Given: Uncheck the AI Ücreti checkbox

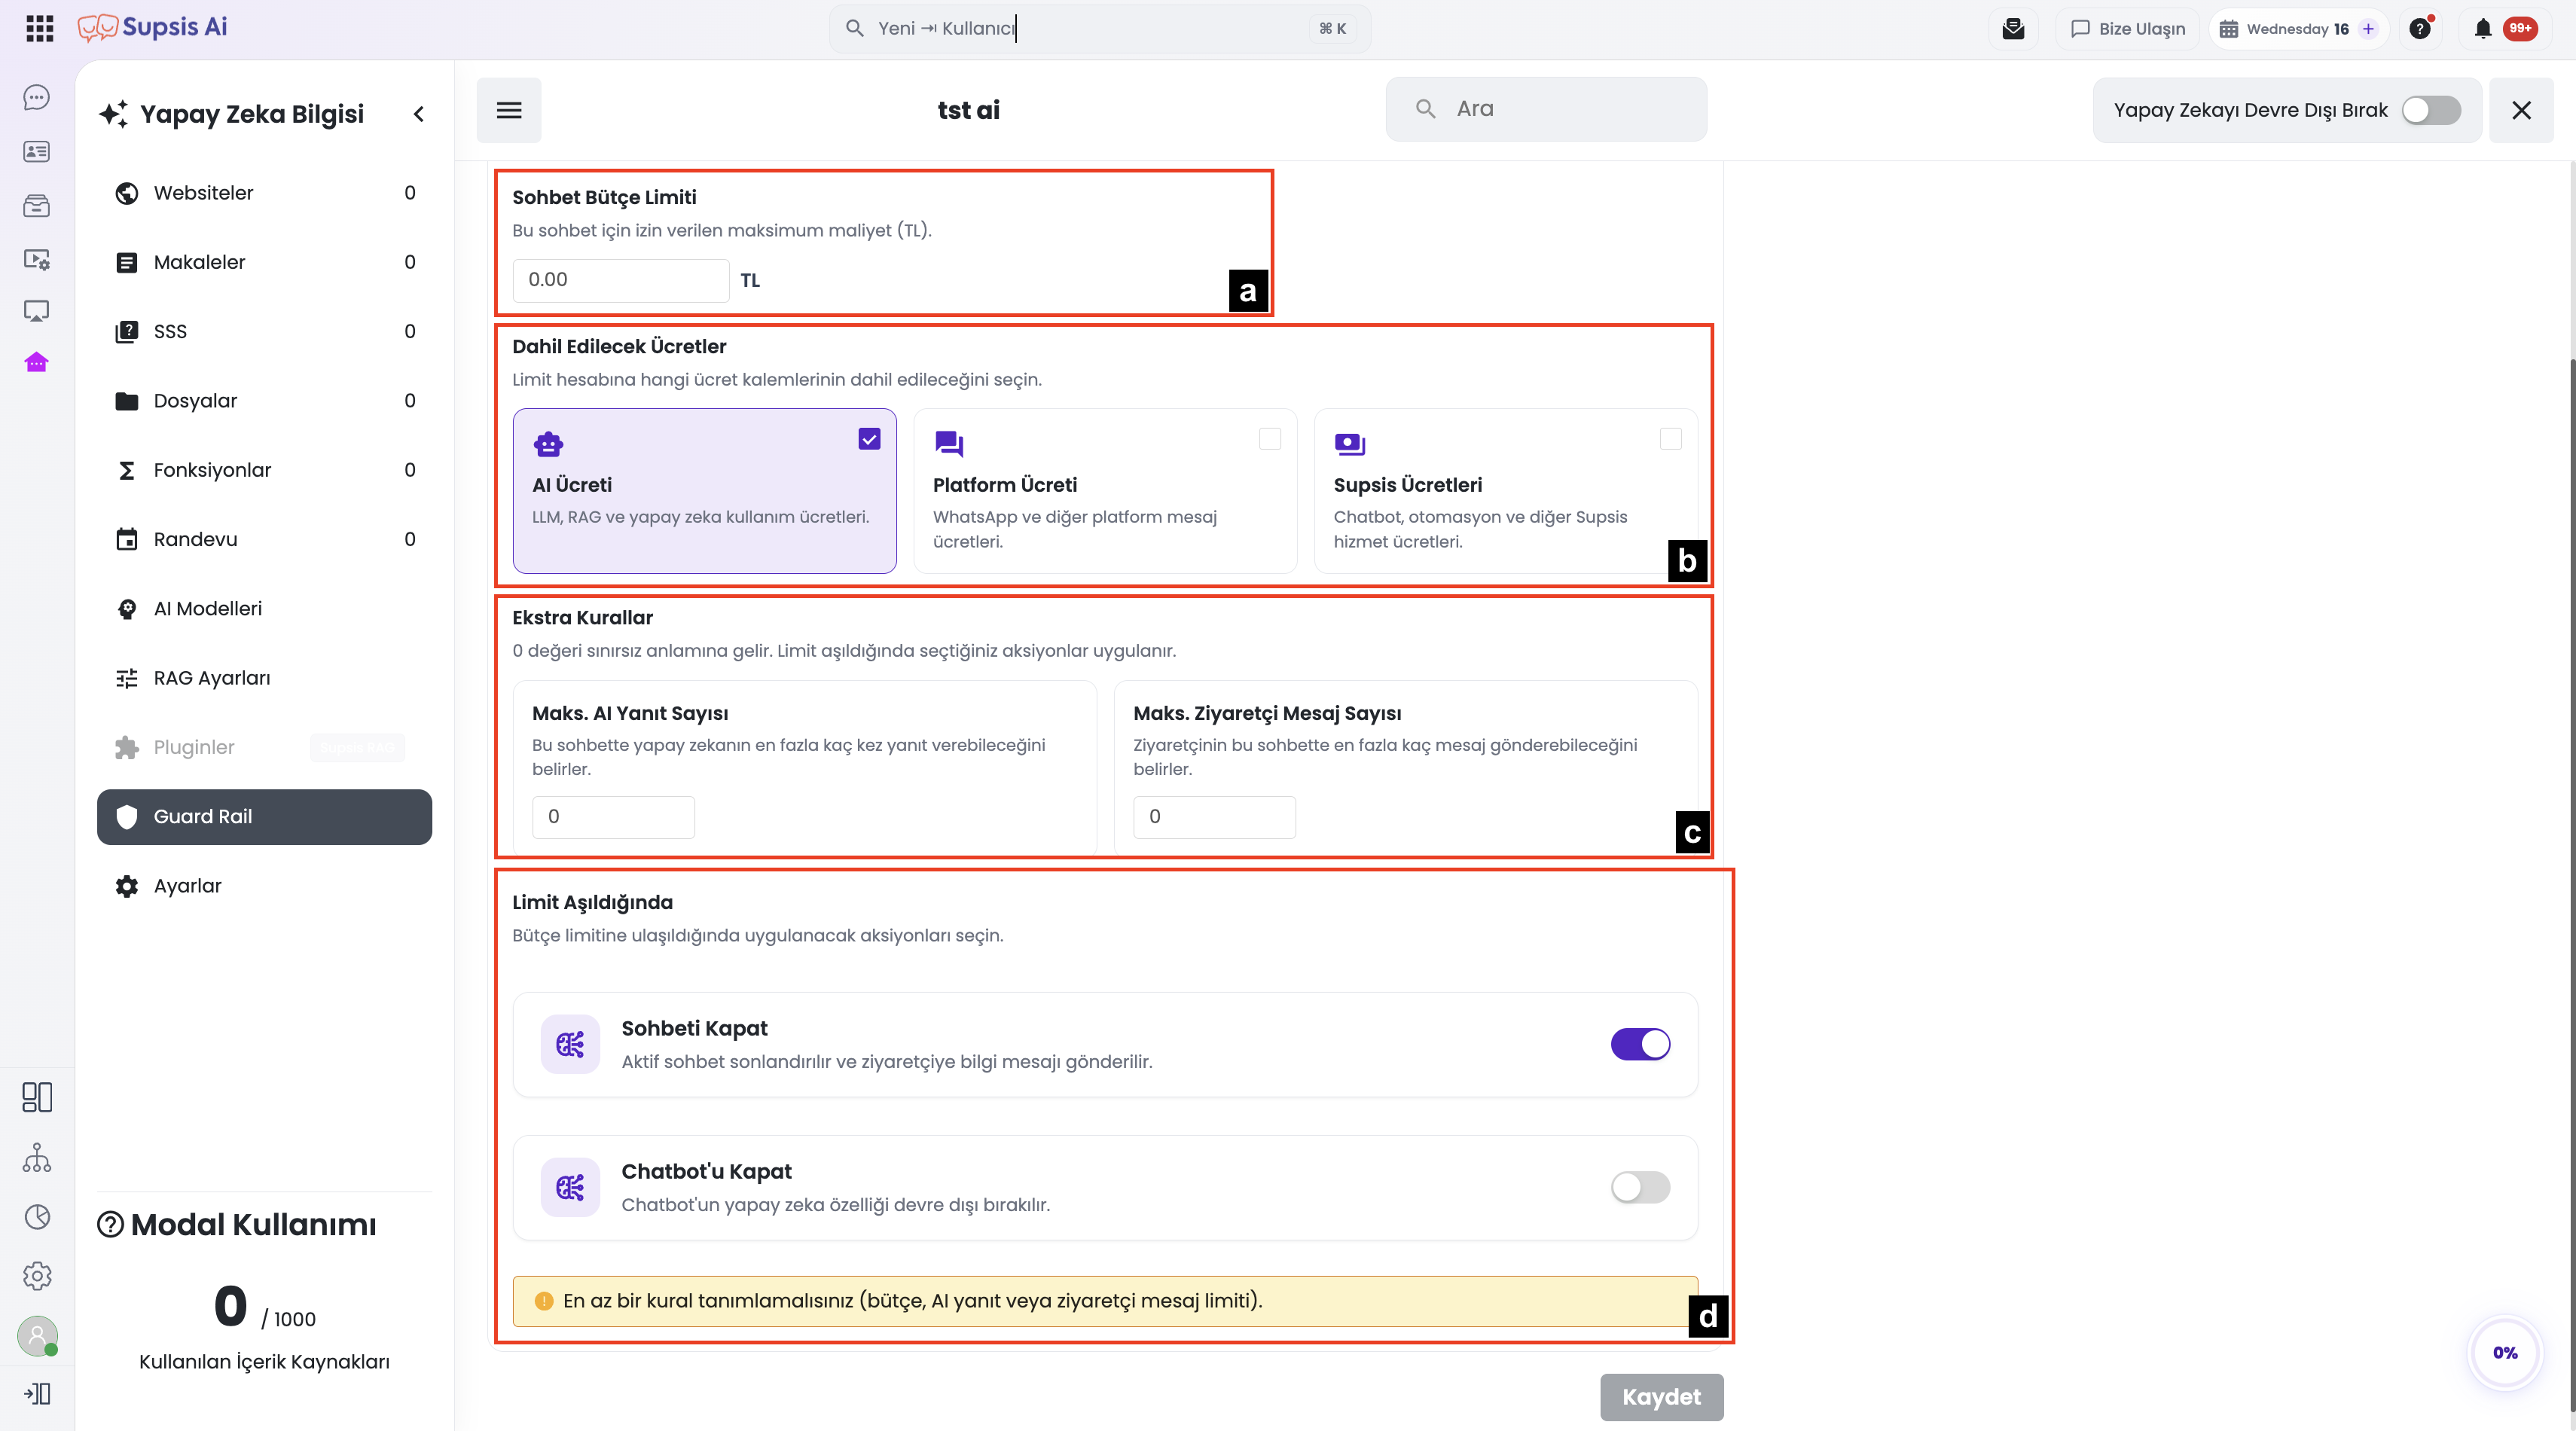Looking at the screenshot, I should (x=869, y=439).
